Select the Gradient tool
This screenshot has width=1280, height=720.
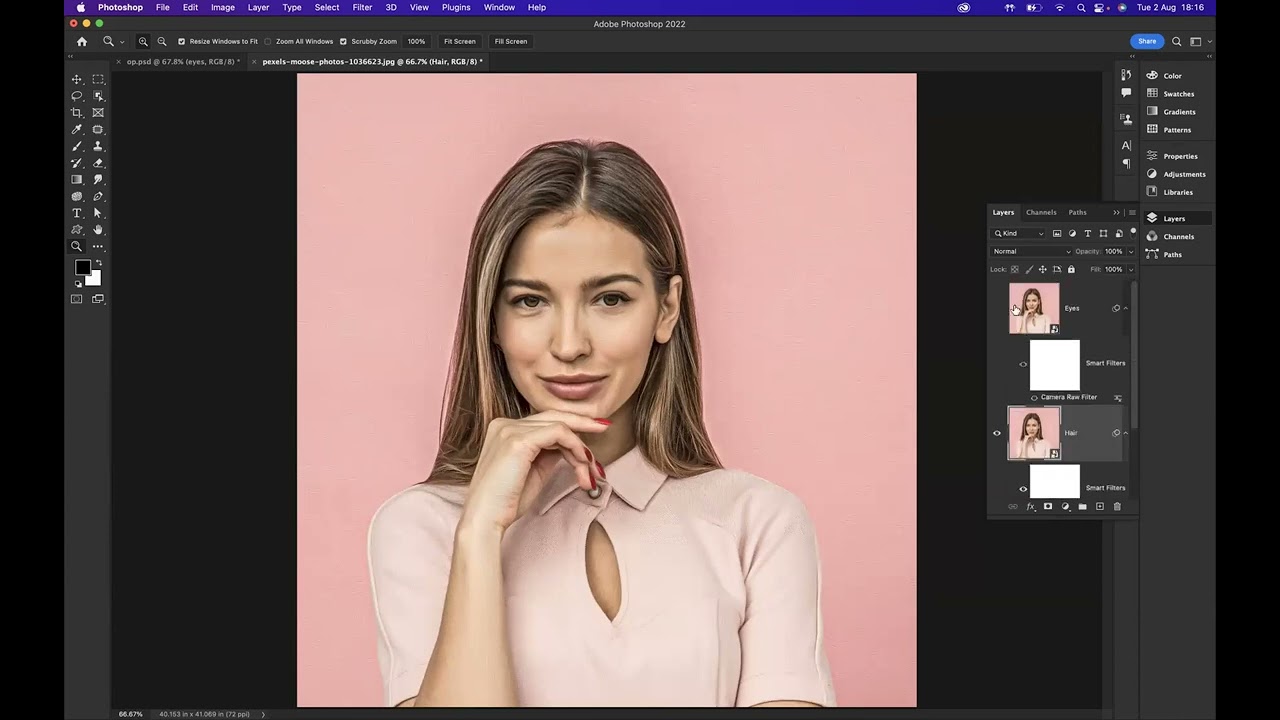tap(77, 180)
